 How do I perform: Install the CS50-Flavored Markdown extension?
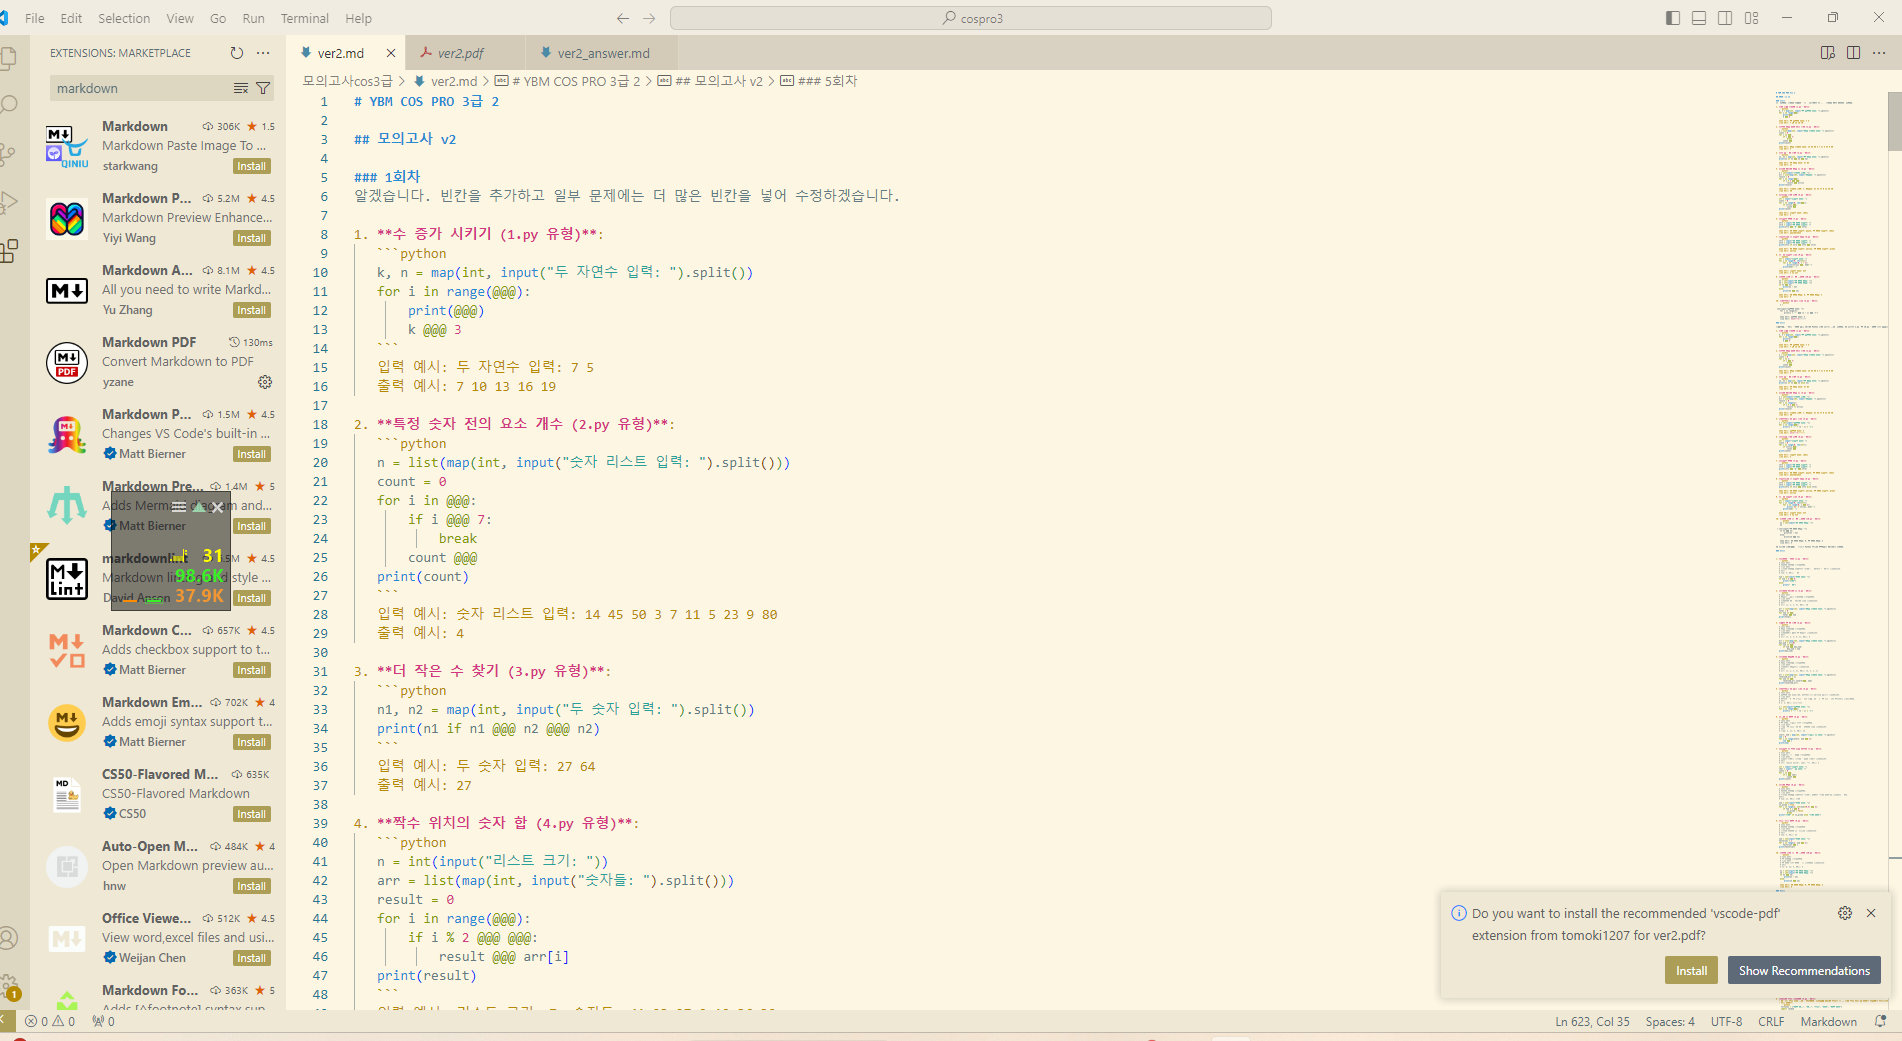[252, 814]
